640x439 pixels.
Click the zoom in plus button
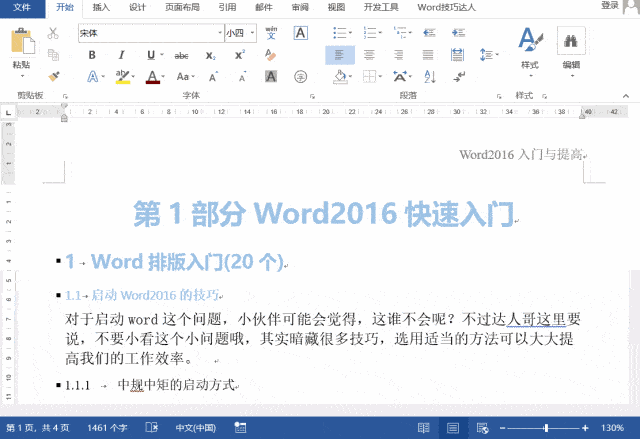(585, 428)
